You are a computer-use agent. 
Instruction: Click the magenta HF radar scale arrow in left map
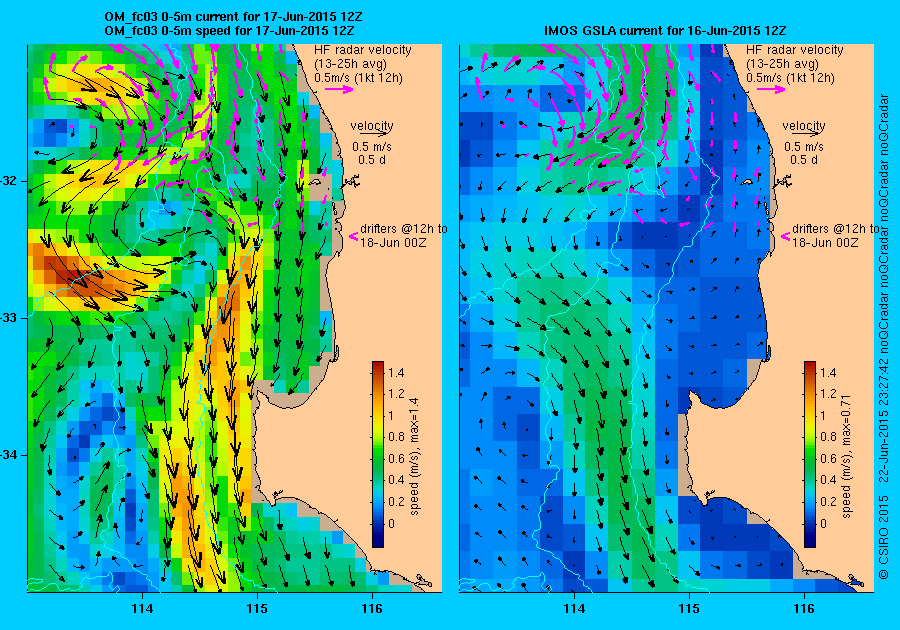point(339,89)
